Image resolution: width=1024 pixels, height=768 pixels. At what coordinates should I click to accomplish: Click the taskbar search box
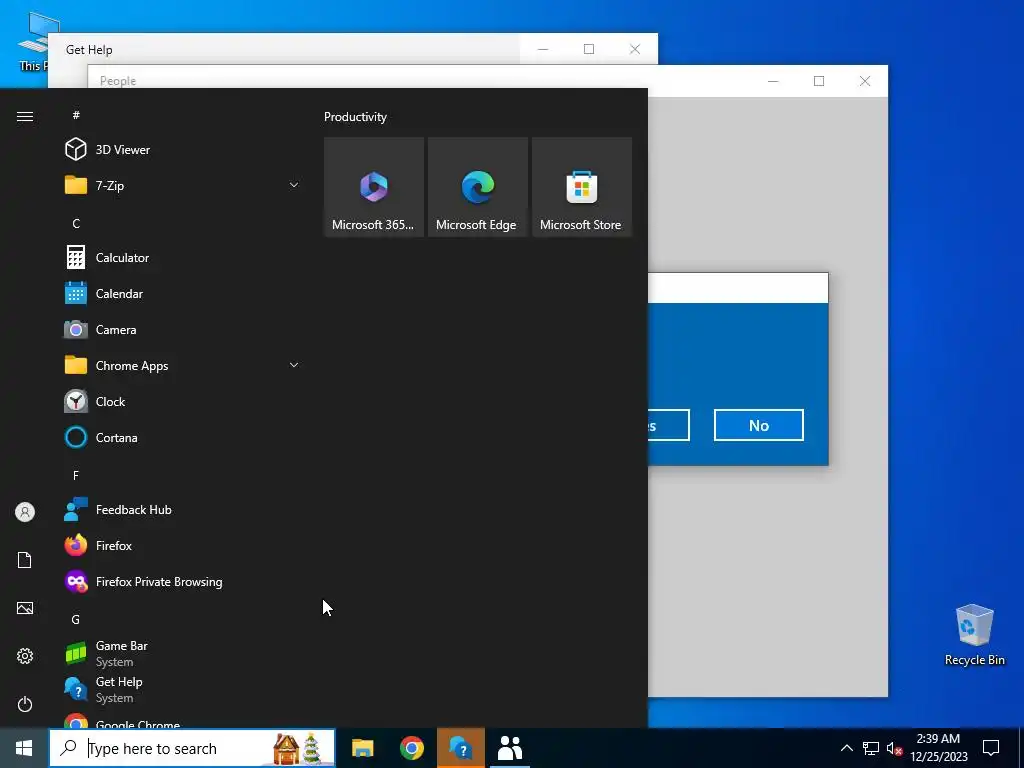pos(192,748)
